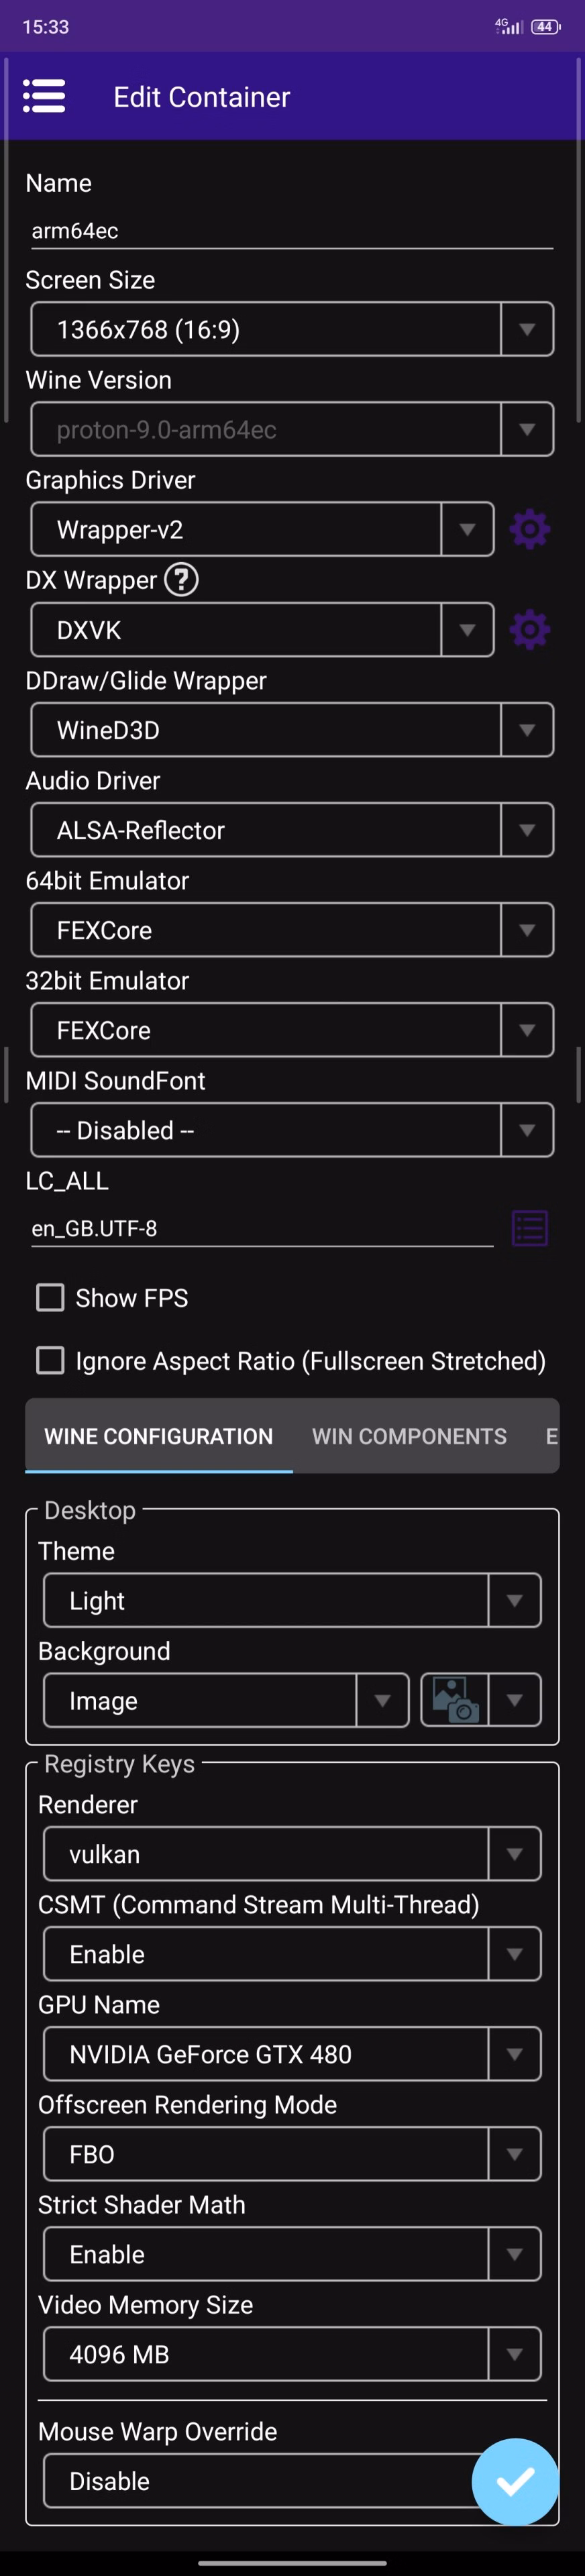585x2576 pixels.
Task: Open Graphics Driver settings gear
Action: pos(529,529)
